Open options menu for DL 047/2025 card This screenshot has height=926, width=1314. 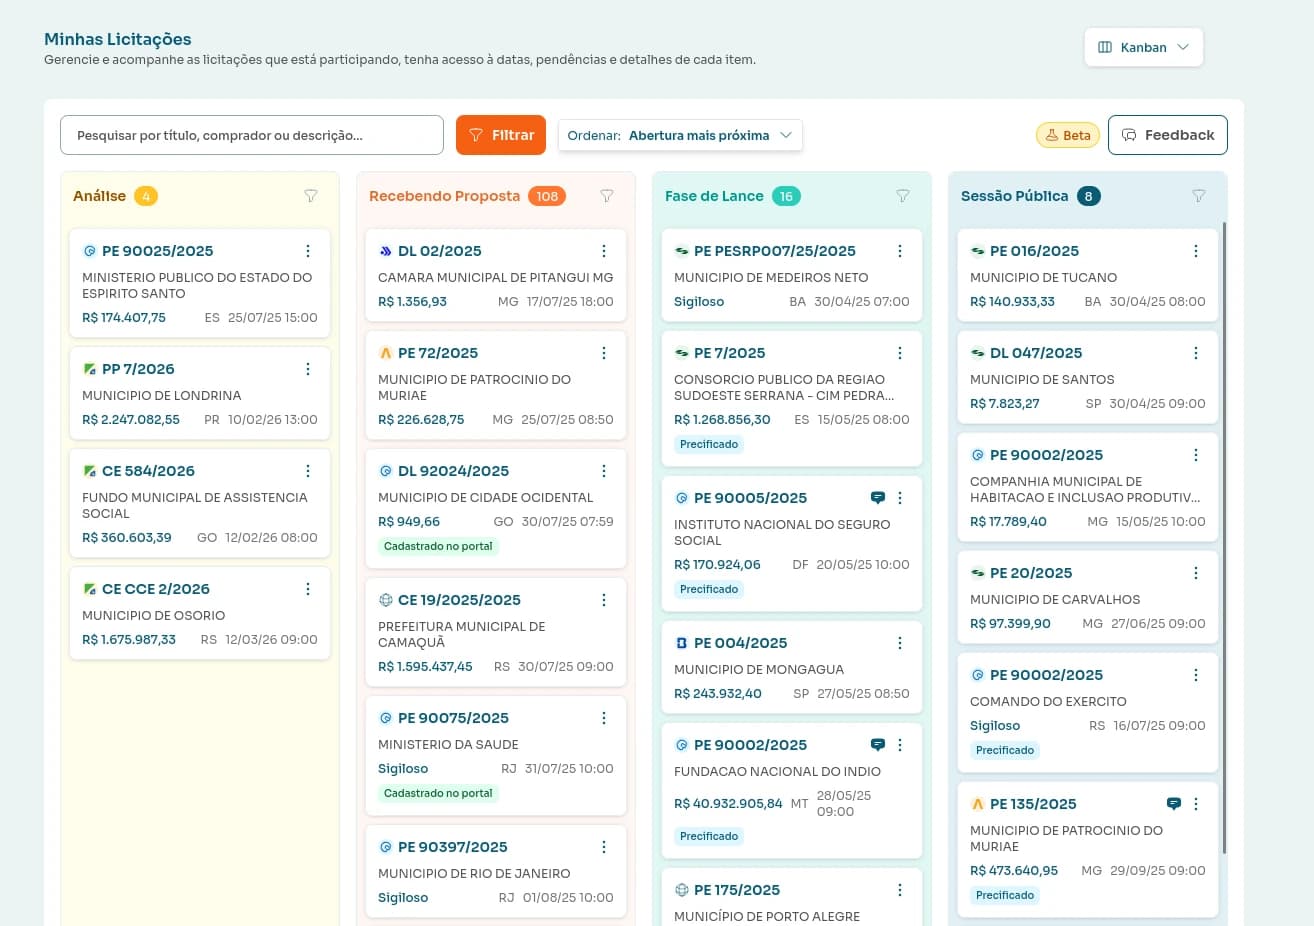tap(1196, 353)
